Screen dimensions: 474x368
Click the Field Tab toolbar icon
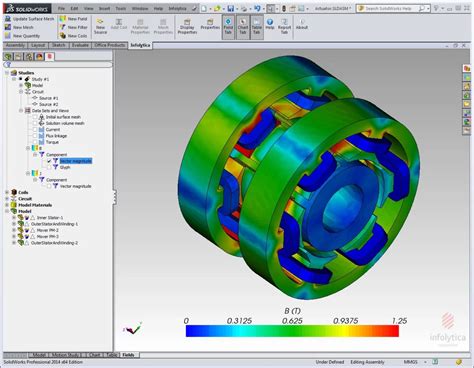click(x=228, y=27)
